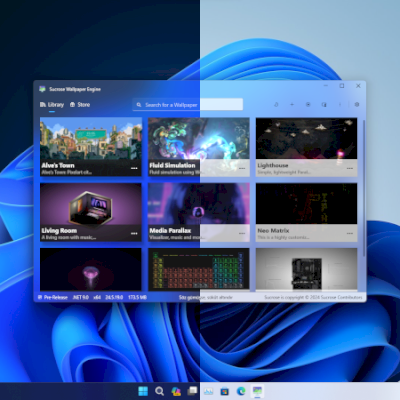Open more options for Neo Matrix
400x400 pixels.
pos(350,233)
